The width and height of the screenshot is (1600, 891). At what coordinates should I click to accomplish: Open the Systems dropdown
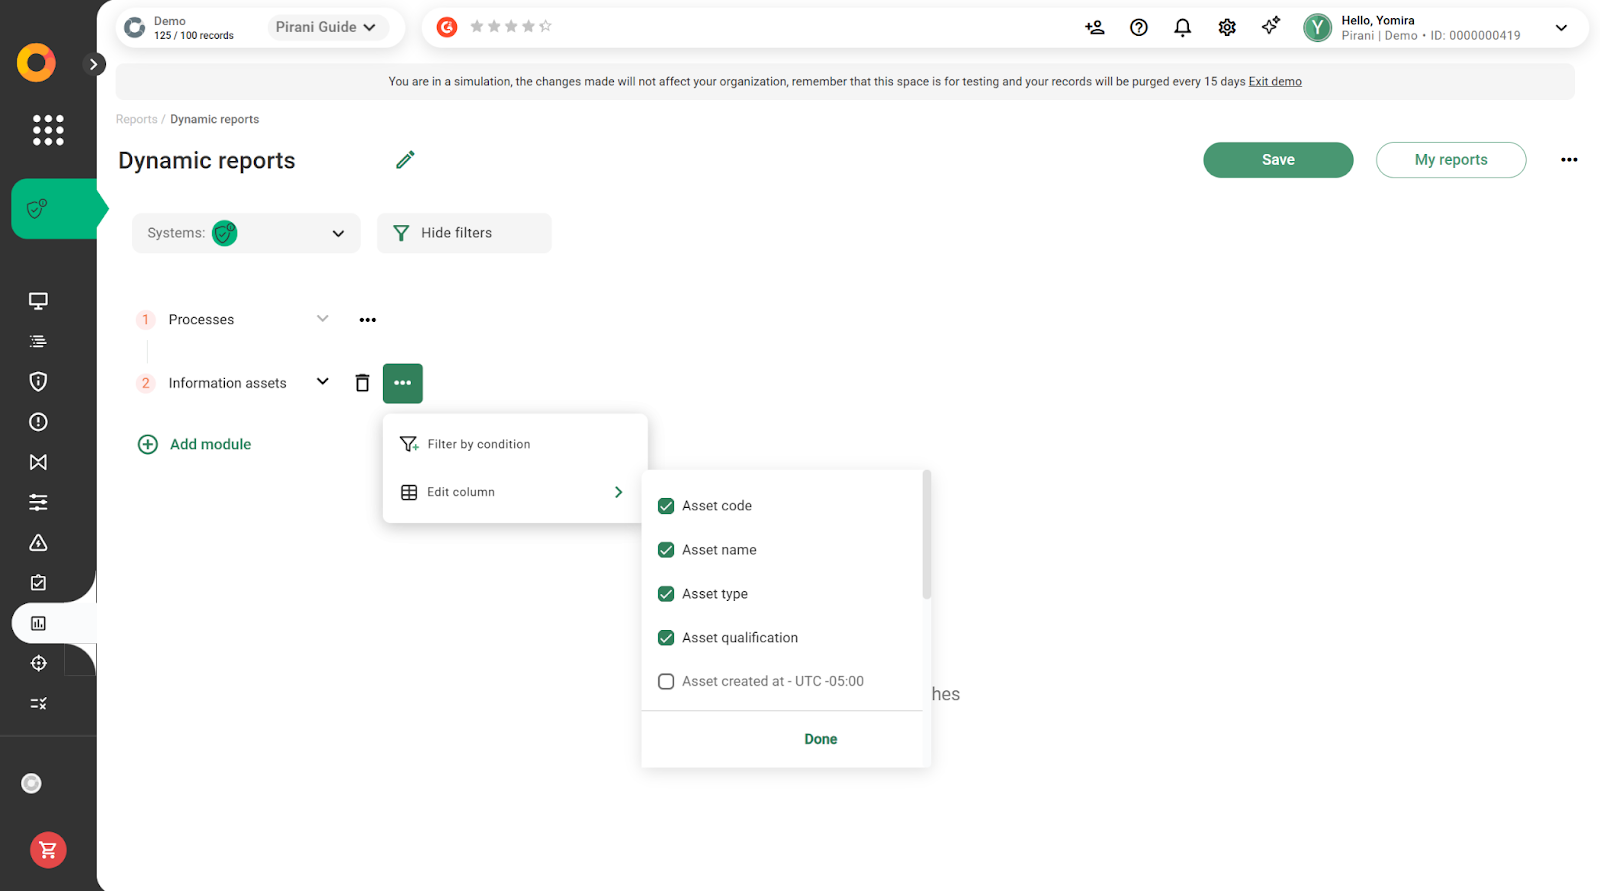(x=246, y=233)
